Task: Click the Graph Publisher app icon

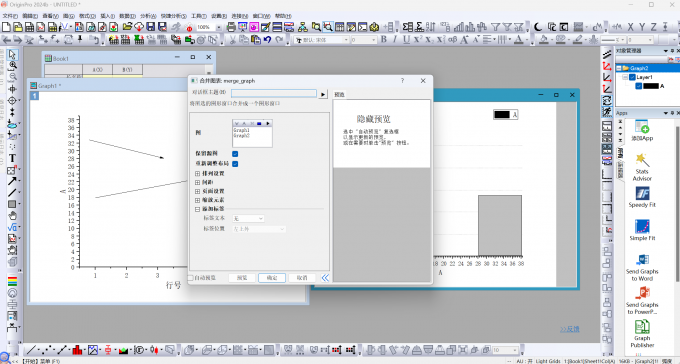Action: tap(642, 326)
